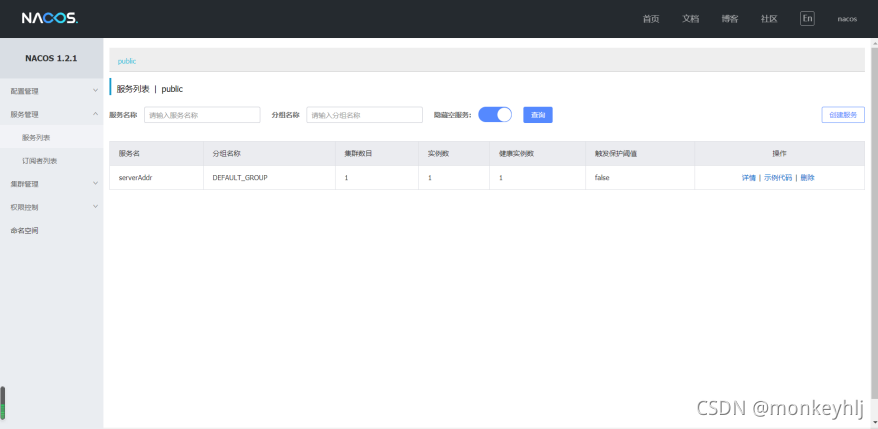Click the 分组名称 column header

tap(269, 153)
